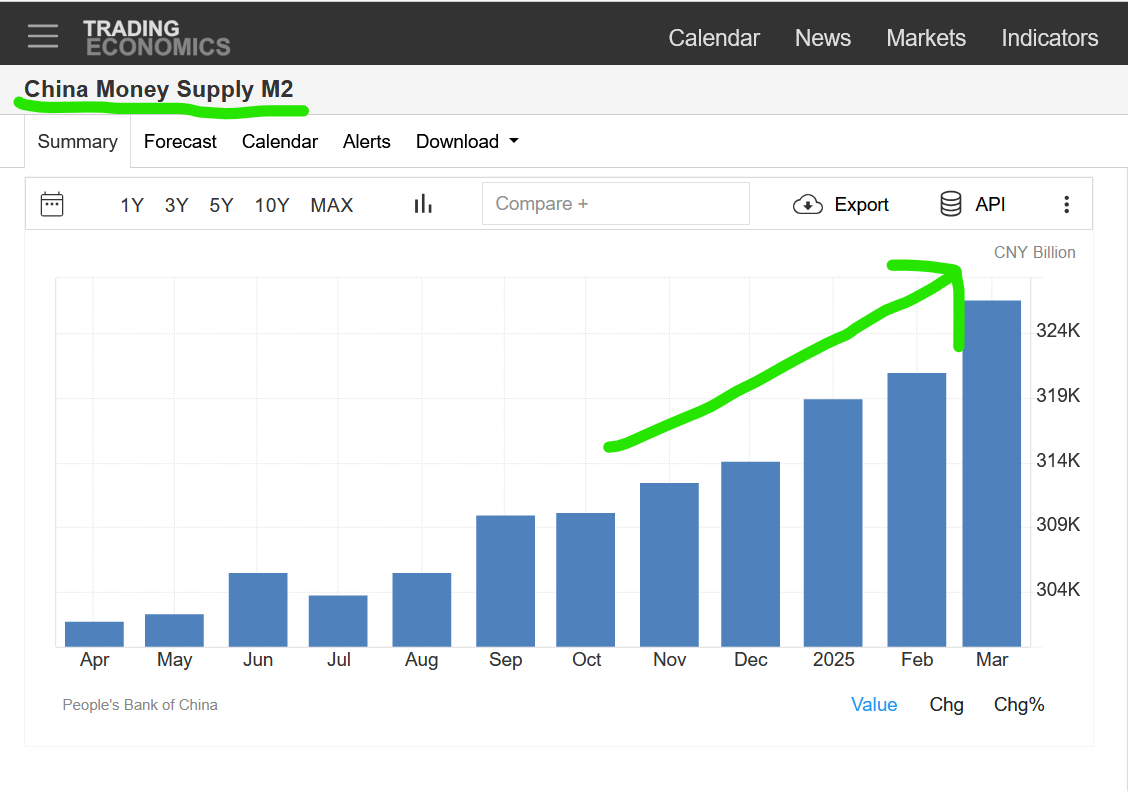The width and height of the screenshot is (1128, 792).
Task: Click the Oct bar in chart
Action: (x=586, y=580)
